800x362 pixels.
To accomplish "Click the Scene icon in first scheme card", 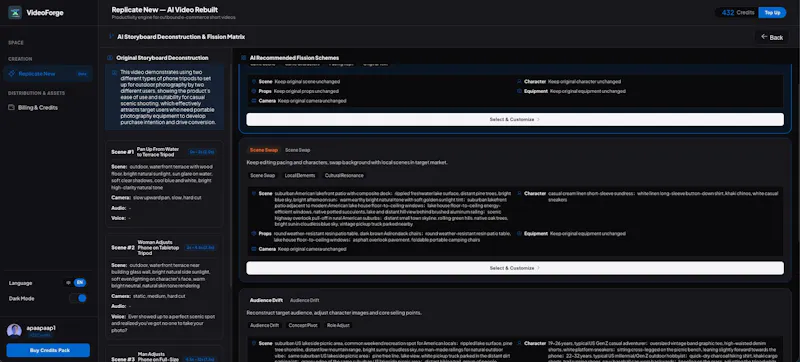I will pos(254,82).
